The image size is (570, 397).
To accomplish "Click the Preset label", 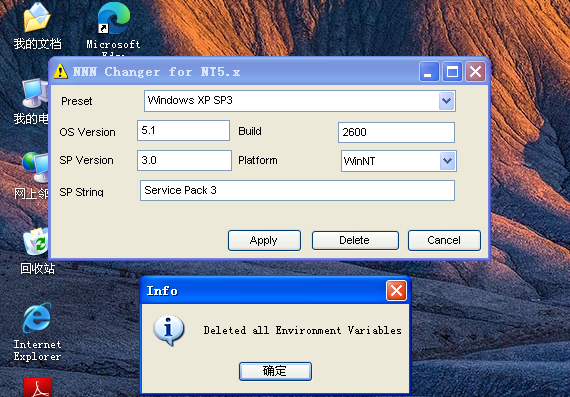I will [x=76, y=101].
